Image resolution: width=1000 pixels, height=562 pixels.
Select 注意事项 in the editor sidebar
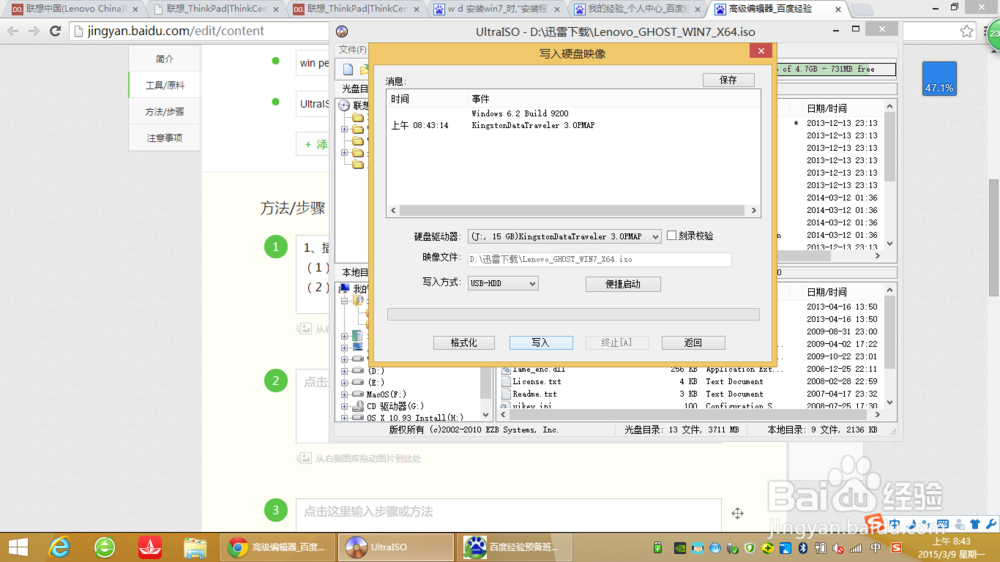coord(165,138)
